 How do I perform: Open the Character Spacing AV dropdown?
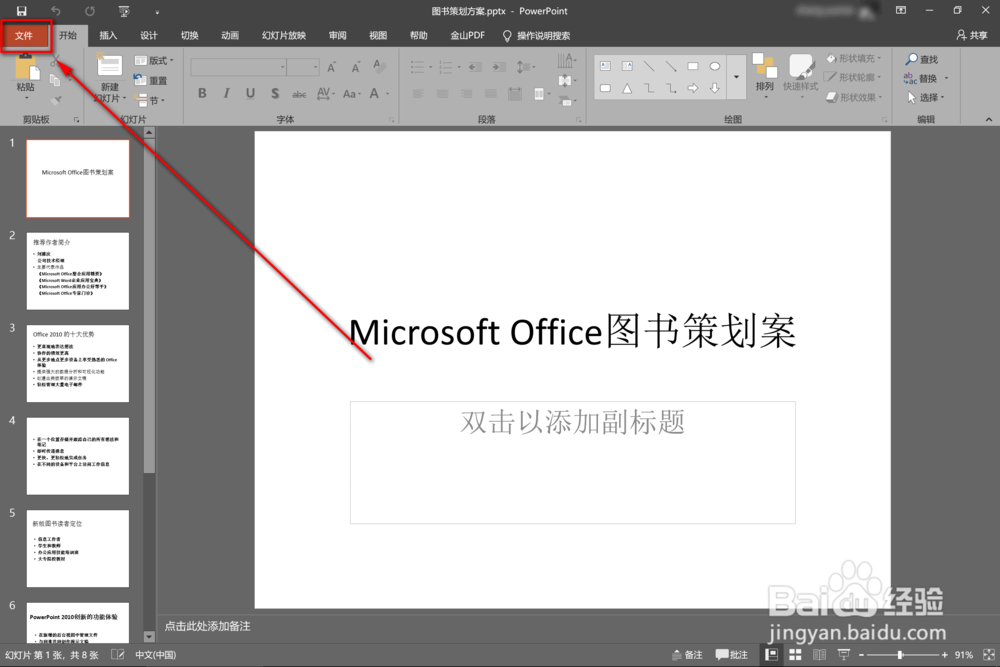(325, 94)
